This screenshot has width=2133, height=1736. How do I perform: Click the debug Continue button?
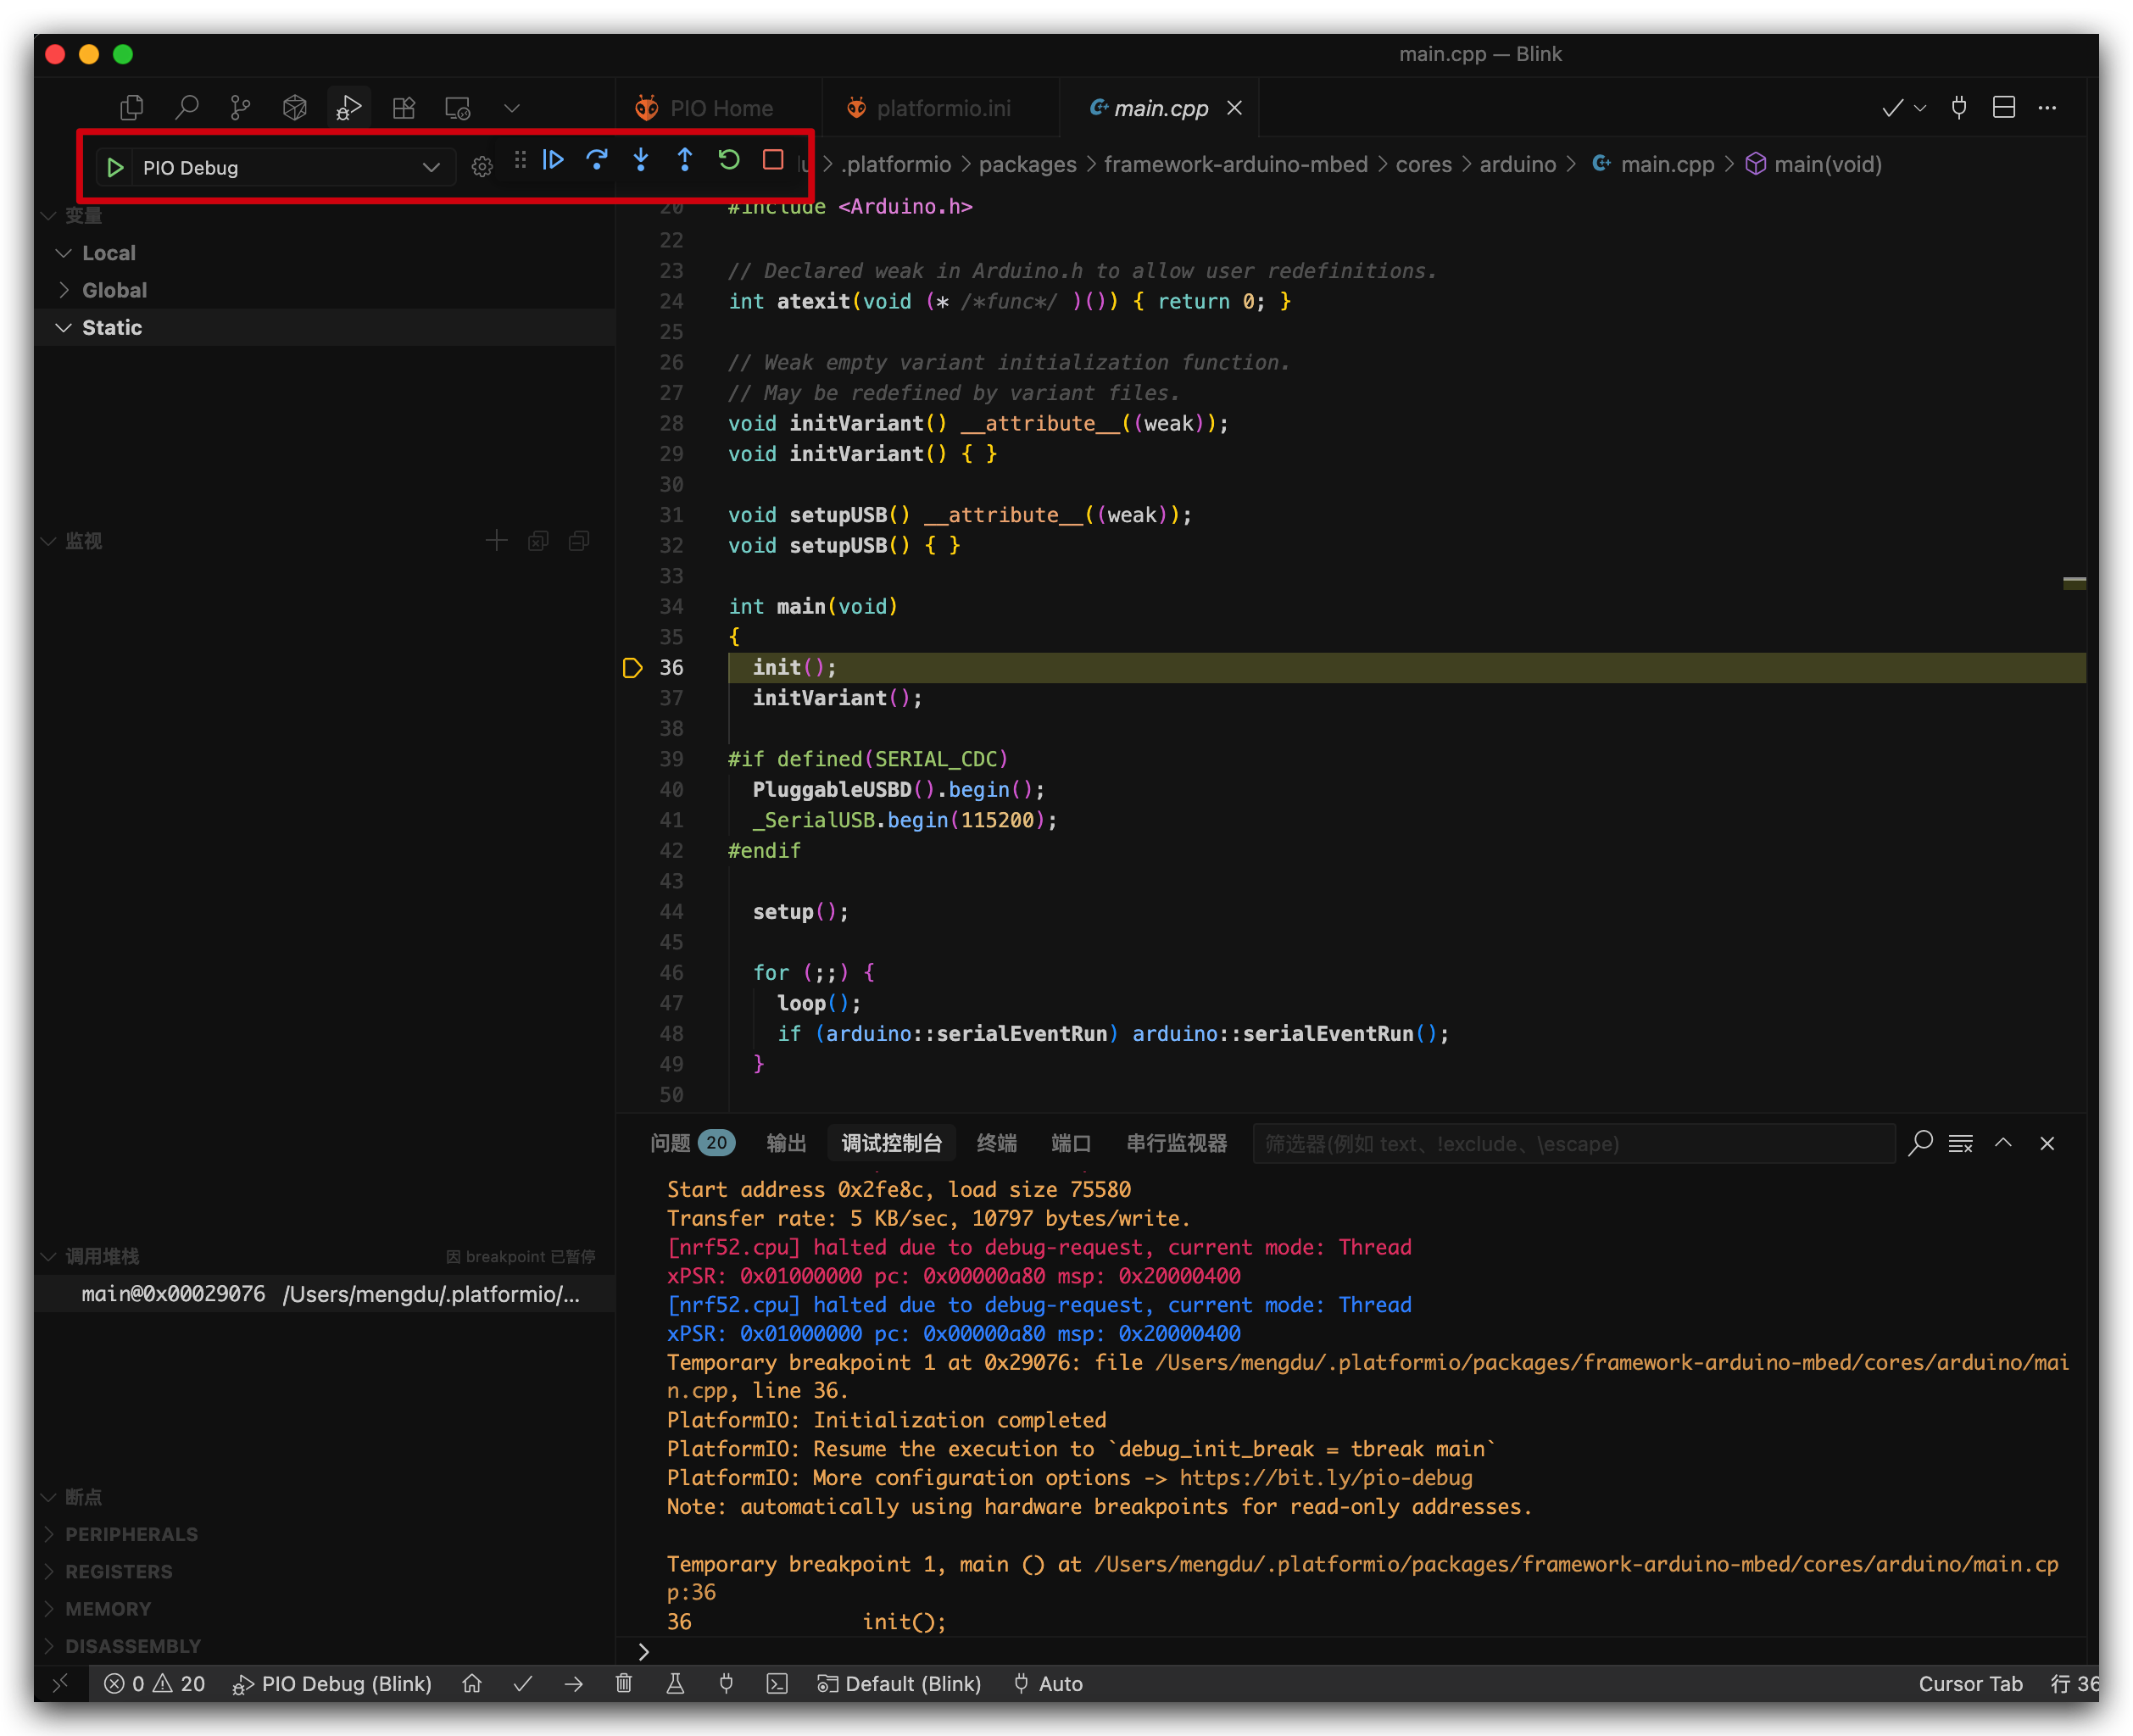point(553,160)
